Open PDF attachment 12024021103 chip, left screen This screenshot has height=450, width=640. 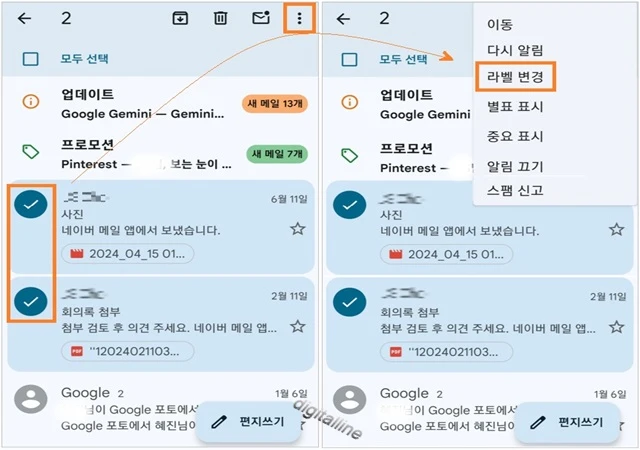(128, 351)
